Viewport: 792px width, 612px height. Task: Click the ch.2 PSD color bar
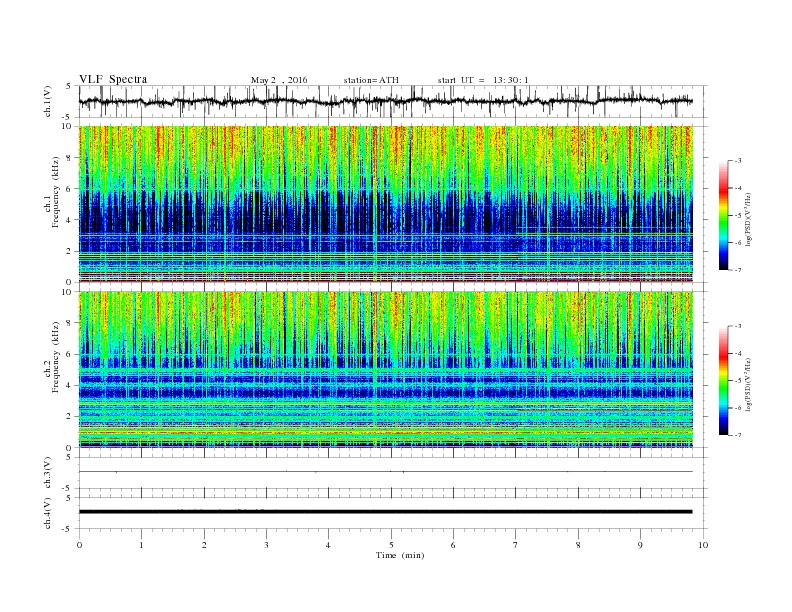[723, 380]
